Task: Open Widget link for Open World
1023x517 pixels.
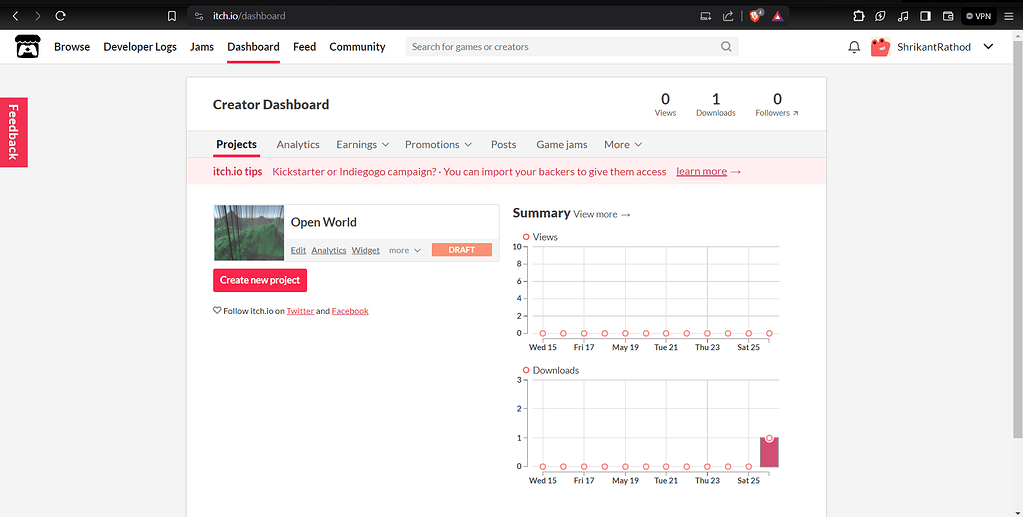Action: (365, 250)
